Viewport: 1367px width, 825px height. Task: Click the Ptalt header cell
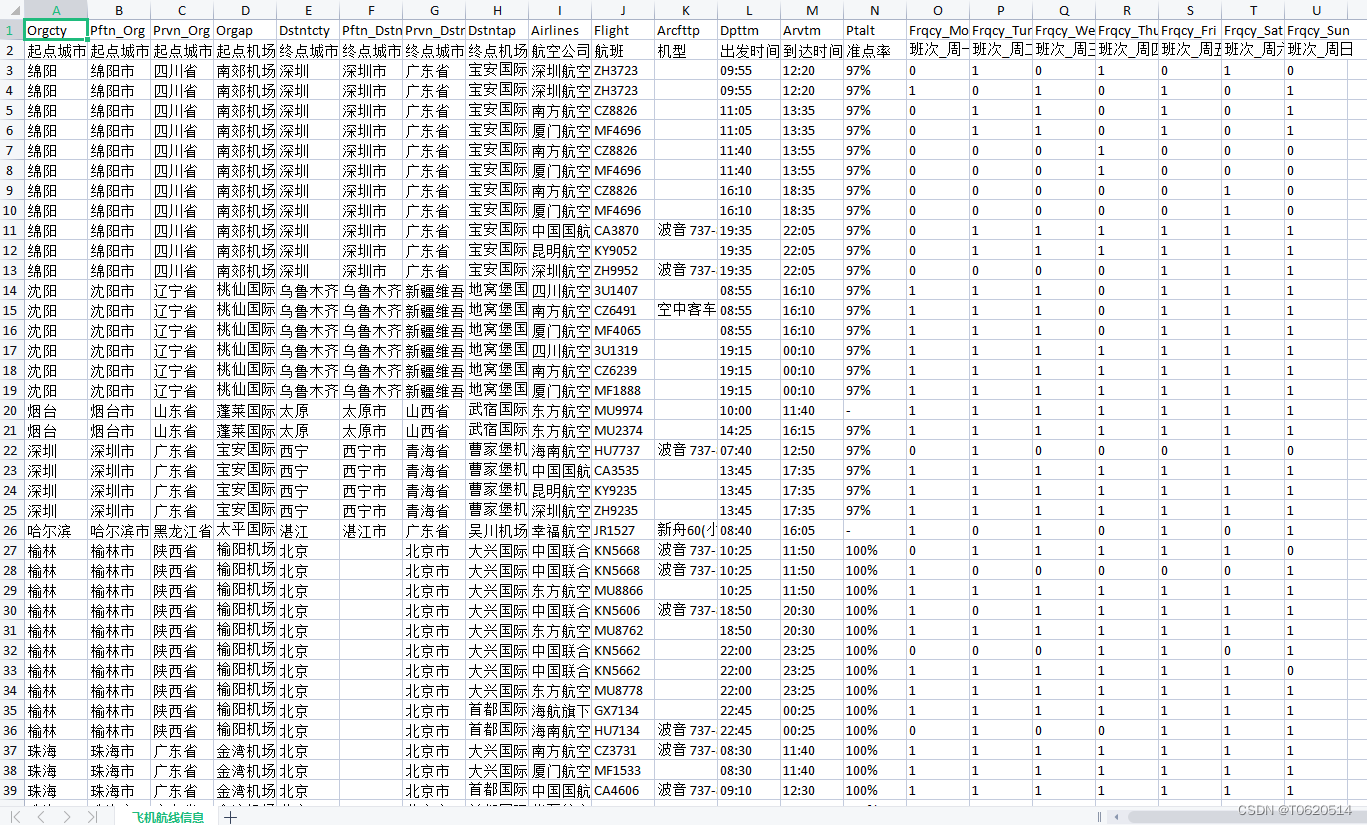click(875, 30)
